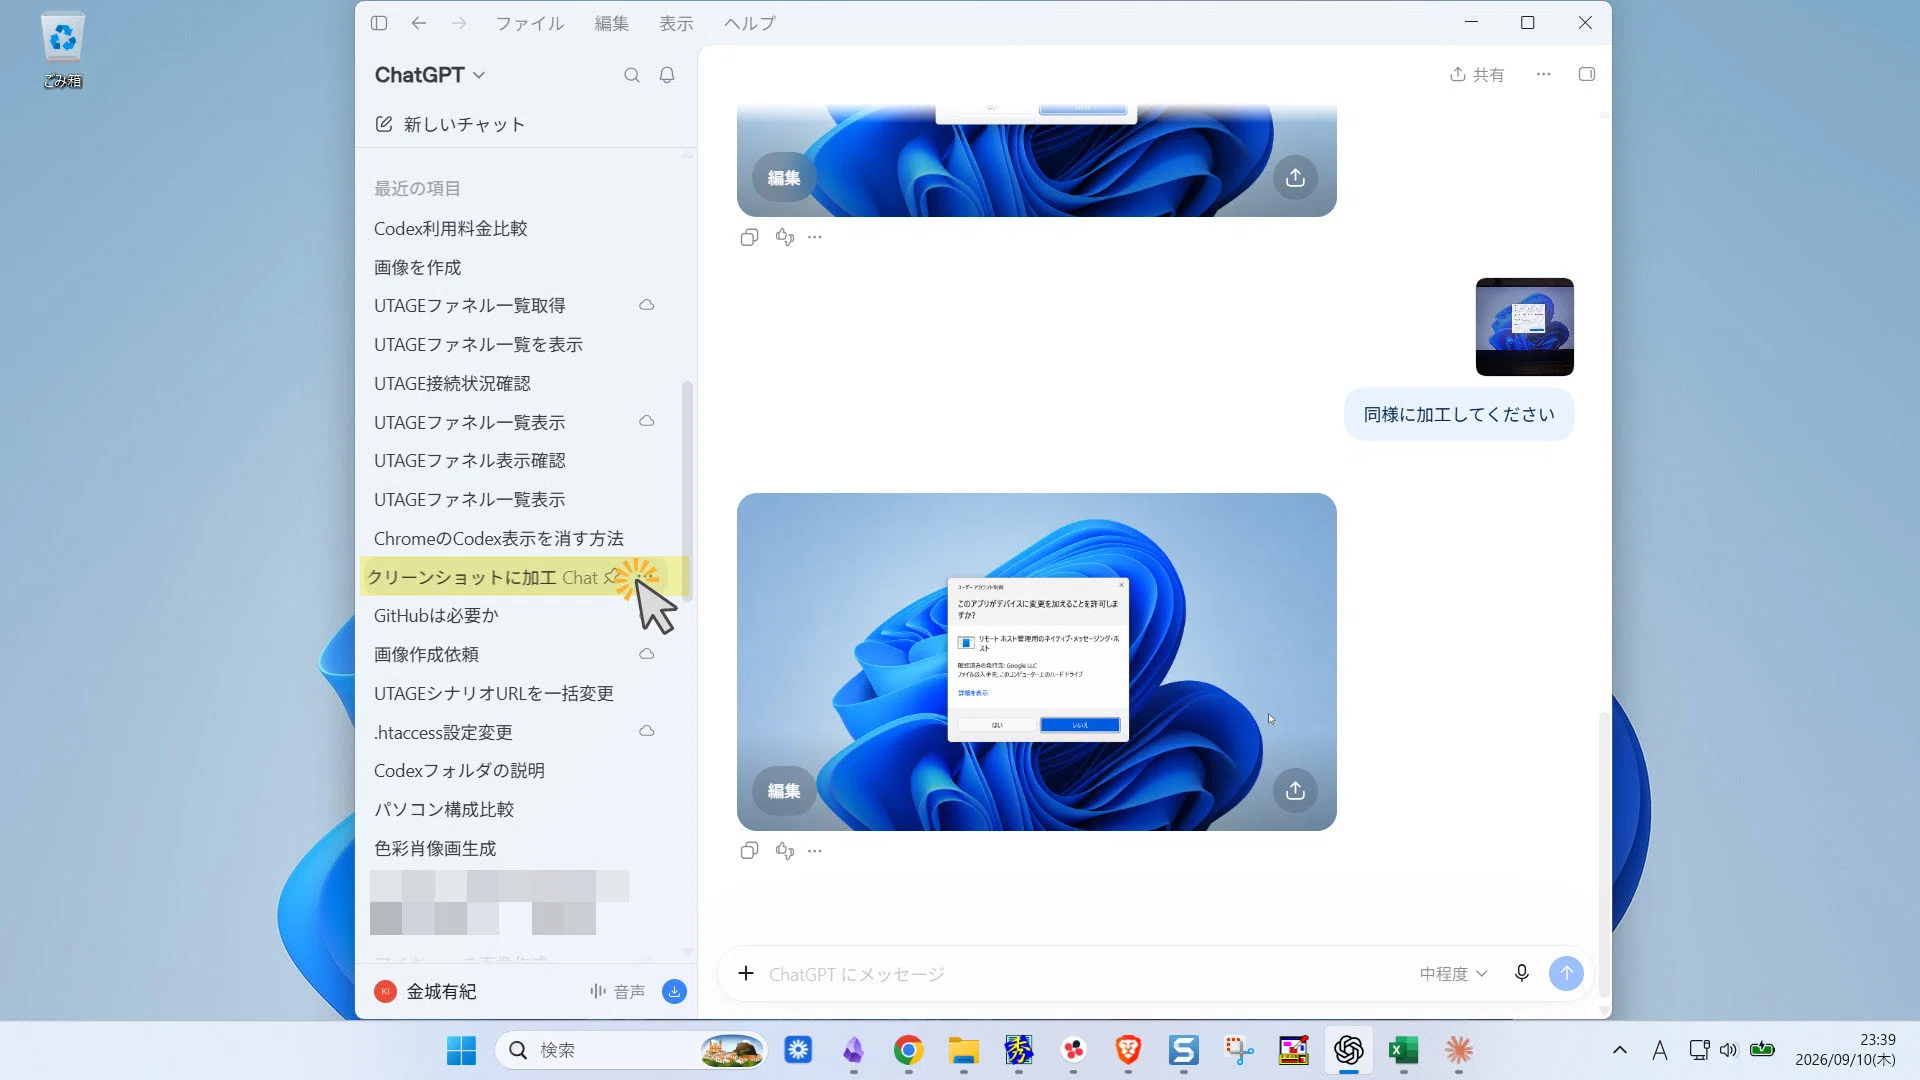Image resolution: width=1920 pixels, height=1080 pixels.
Task: Share the upper generated image
Action: tap(1295, 178)
